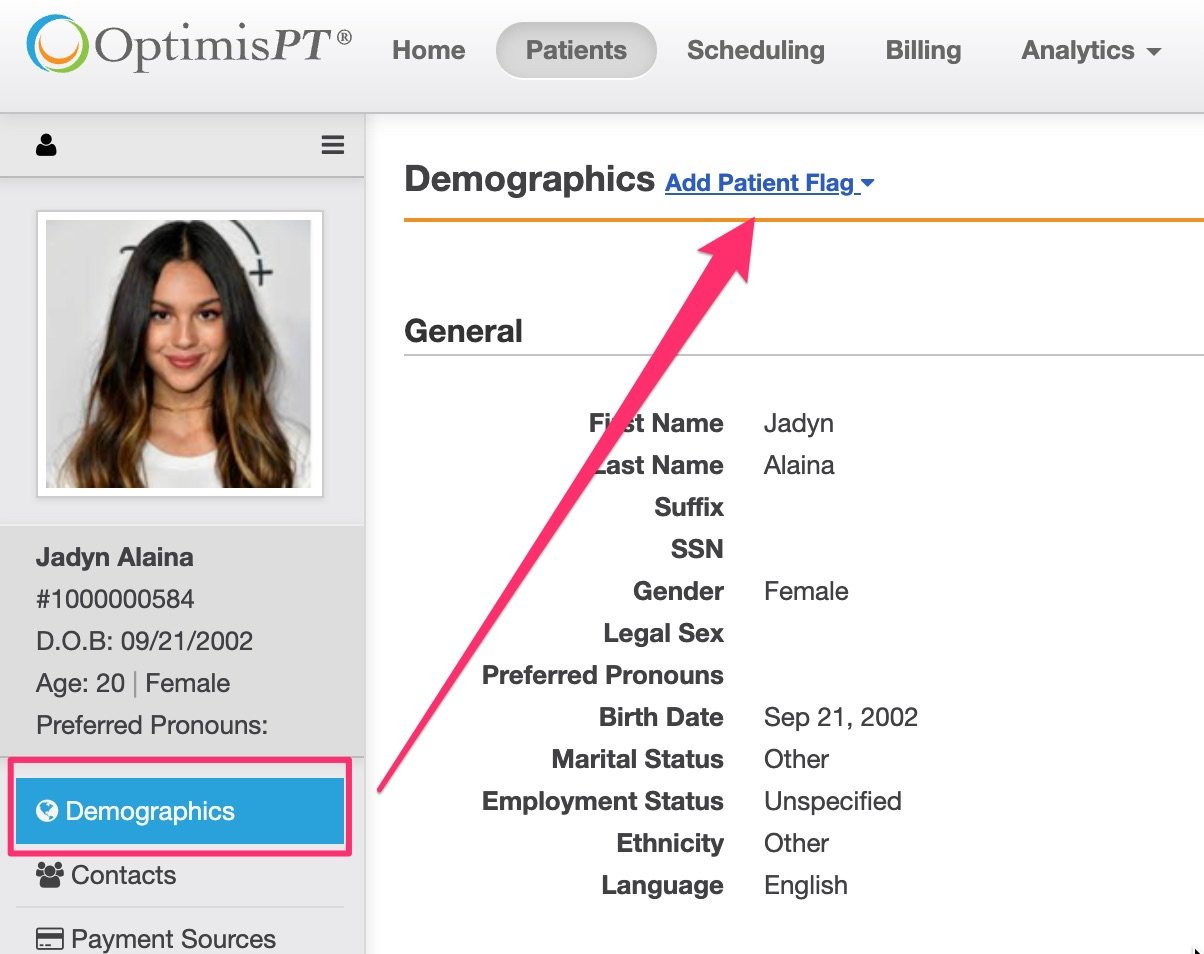
Task: Click patient name Jadyn Alaina in sidebar
Action: [x=115, y=557]
